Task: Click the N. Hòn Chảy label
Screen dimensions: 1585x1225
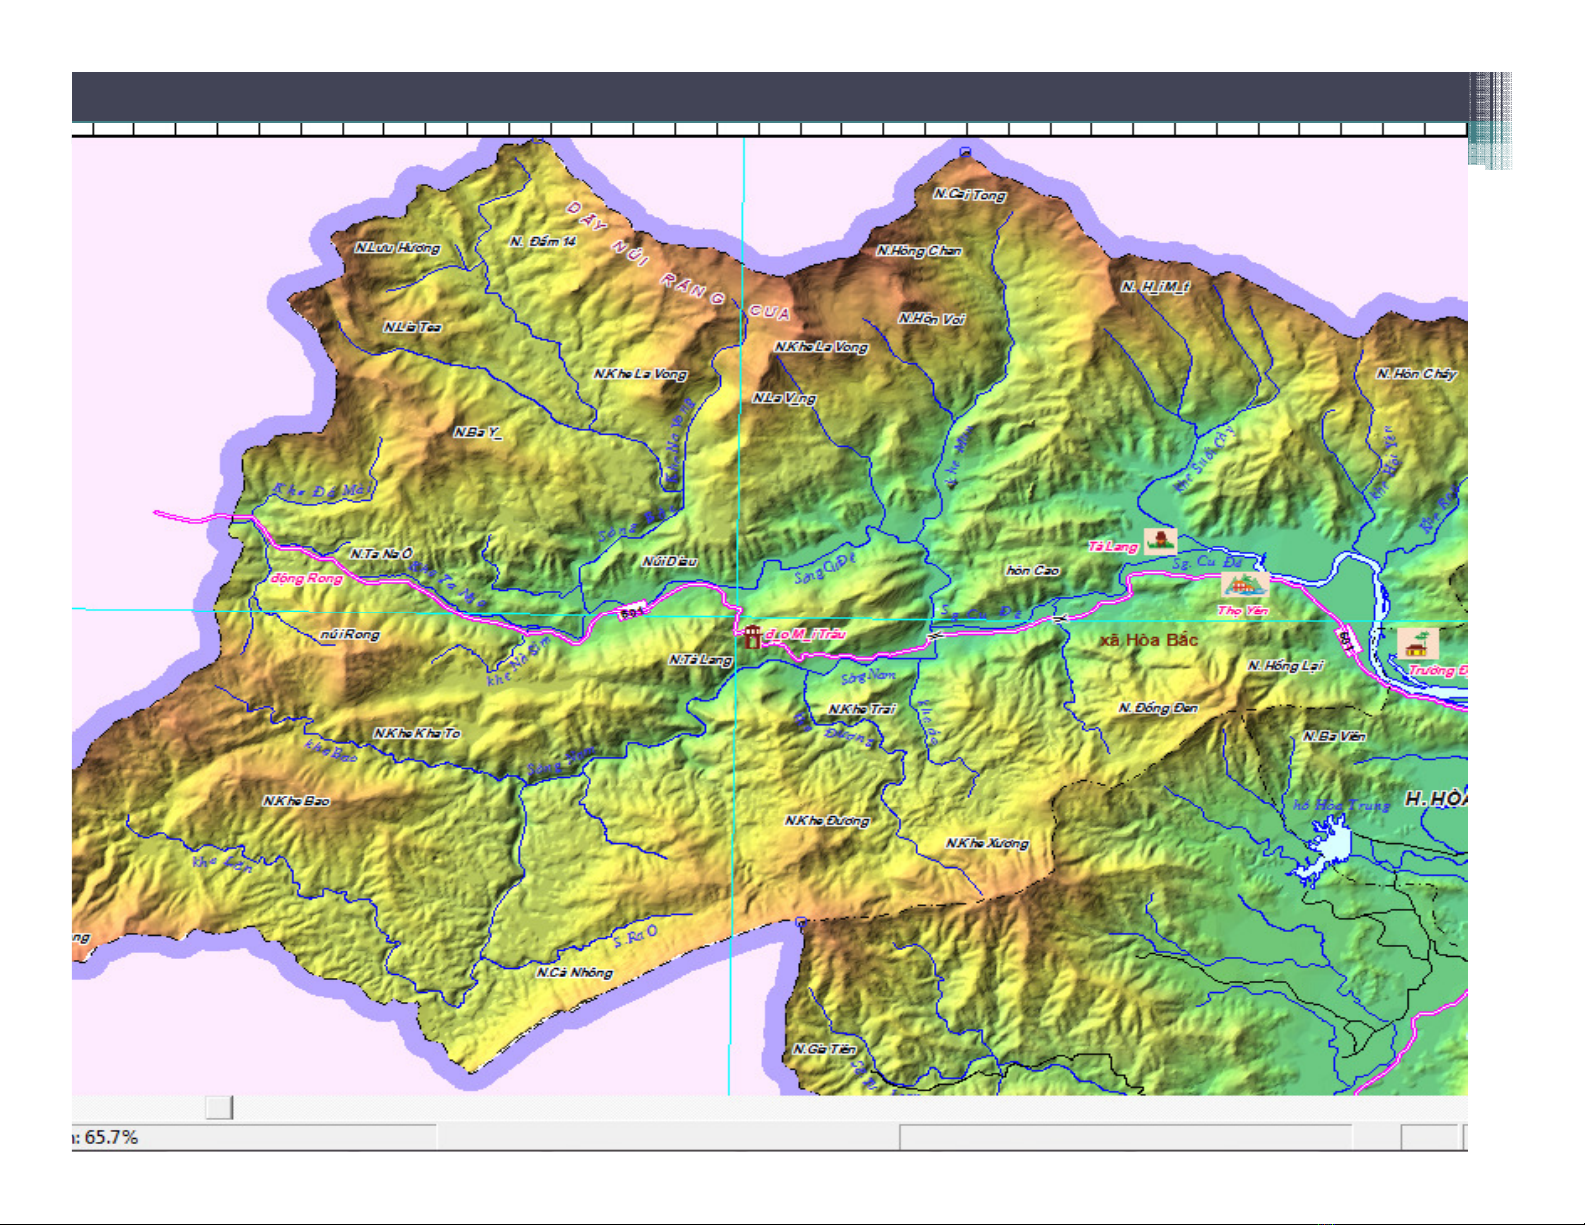Action: click(1415, 374)
